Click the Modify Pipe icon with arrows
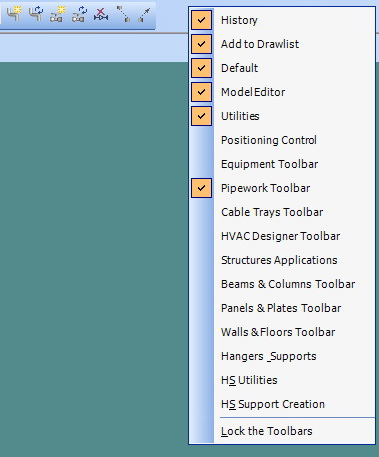379x457 pixels. 36,14
